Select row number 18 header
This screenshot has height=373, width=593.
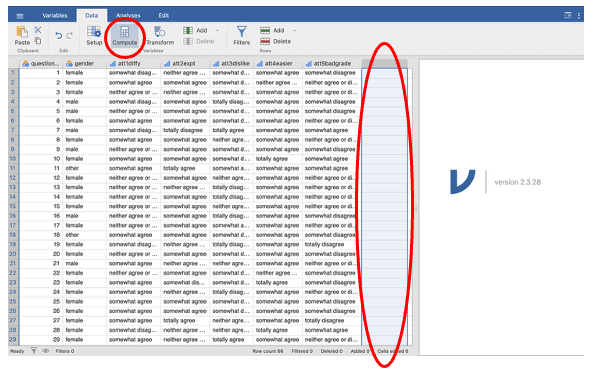coord(13,235)
